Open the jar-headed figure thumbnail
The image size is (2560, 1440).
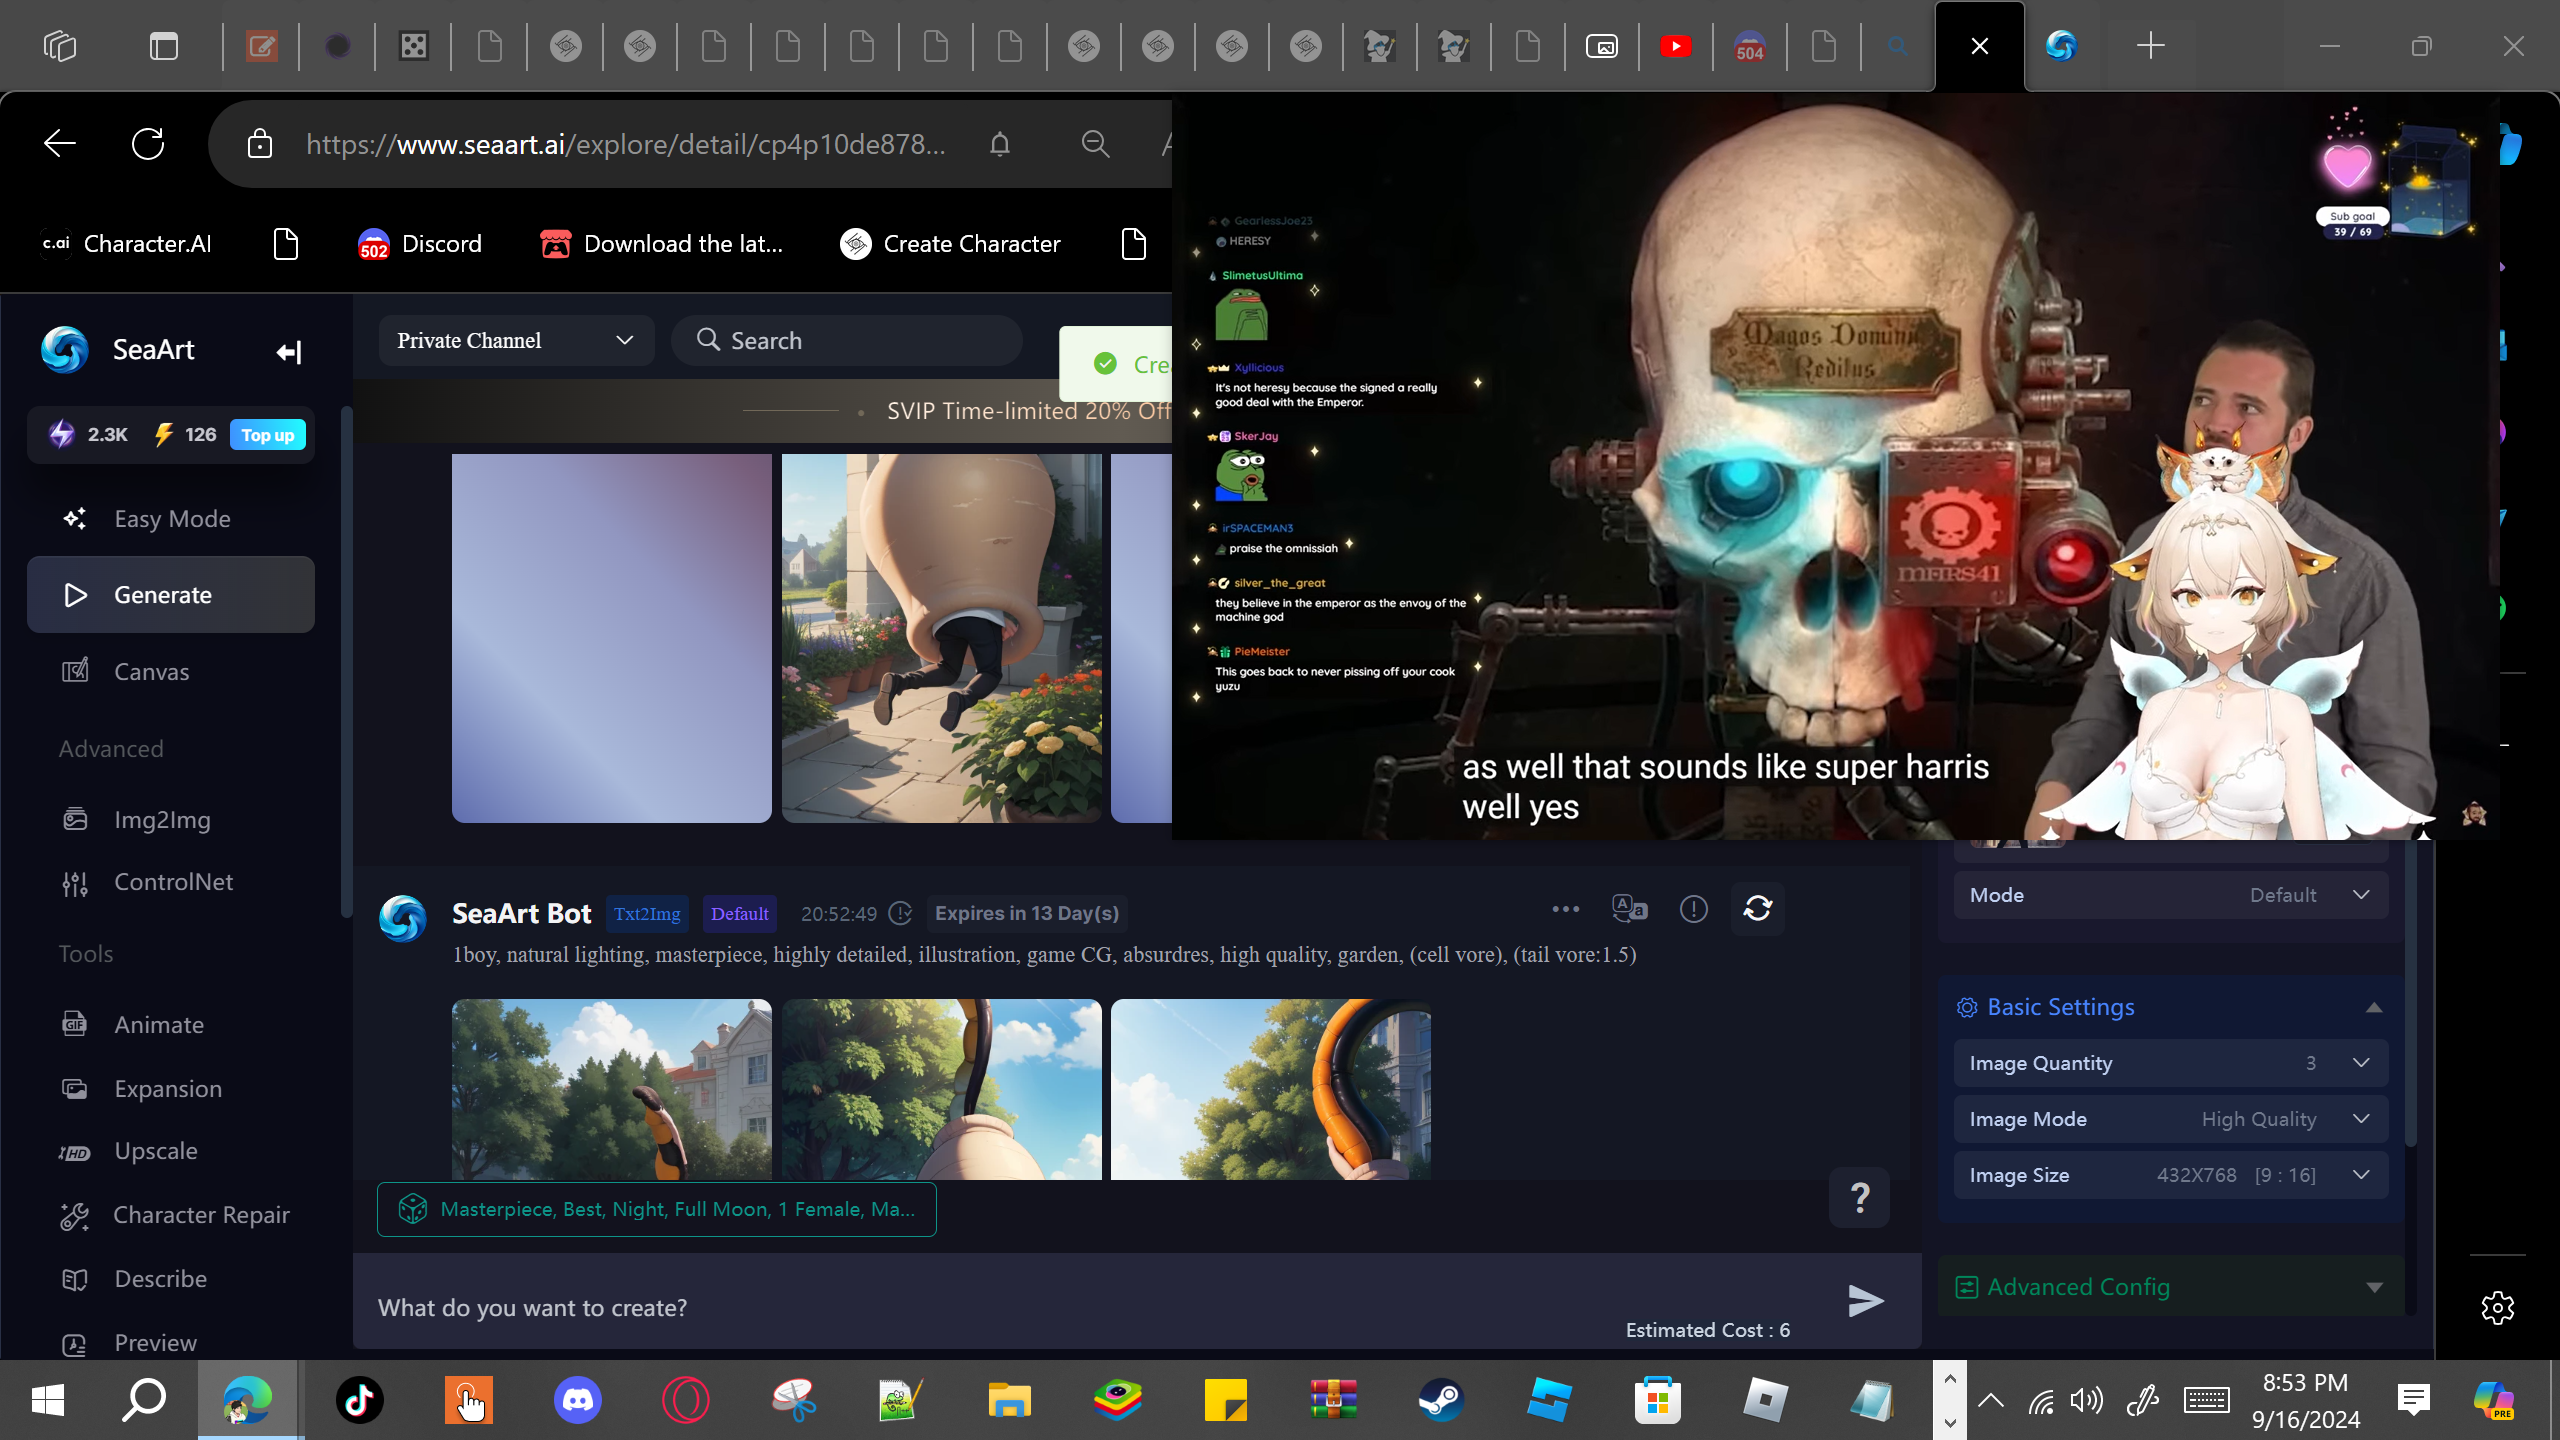(x=942, y=638)
